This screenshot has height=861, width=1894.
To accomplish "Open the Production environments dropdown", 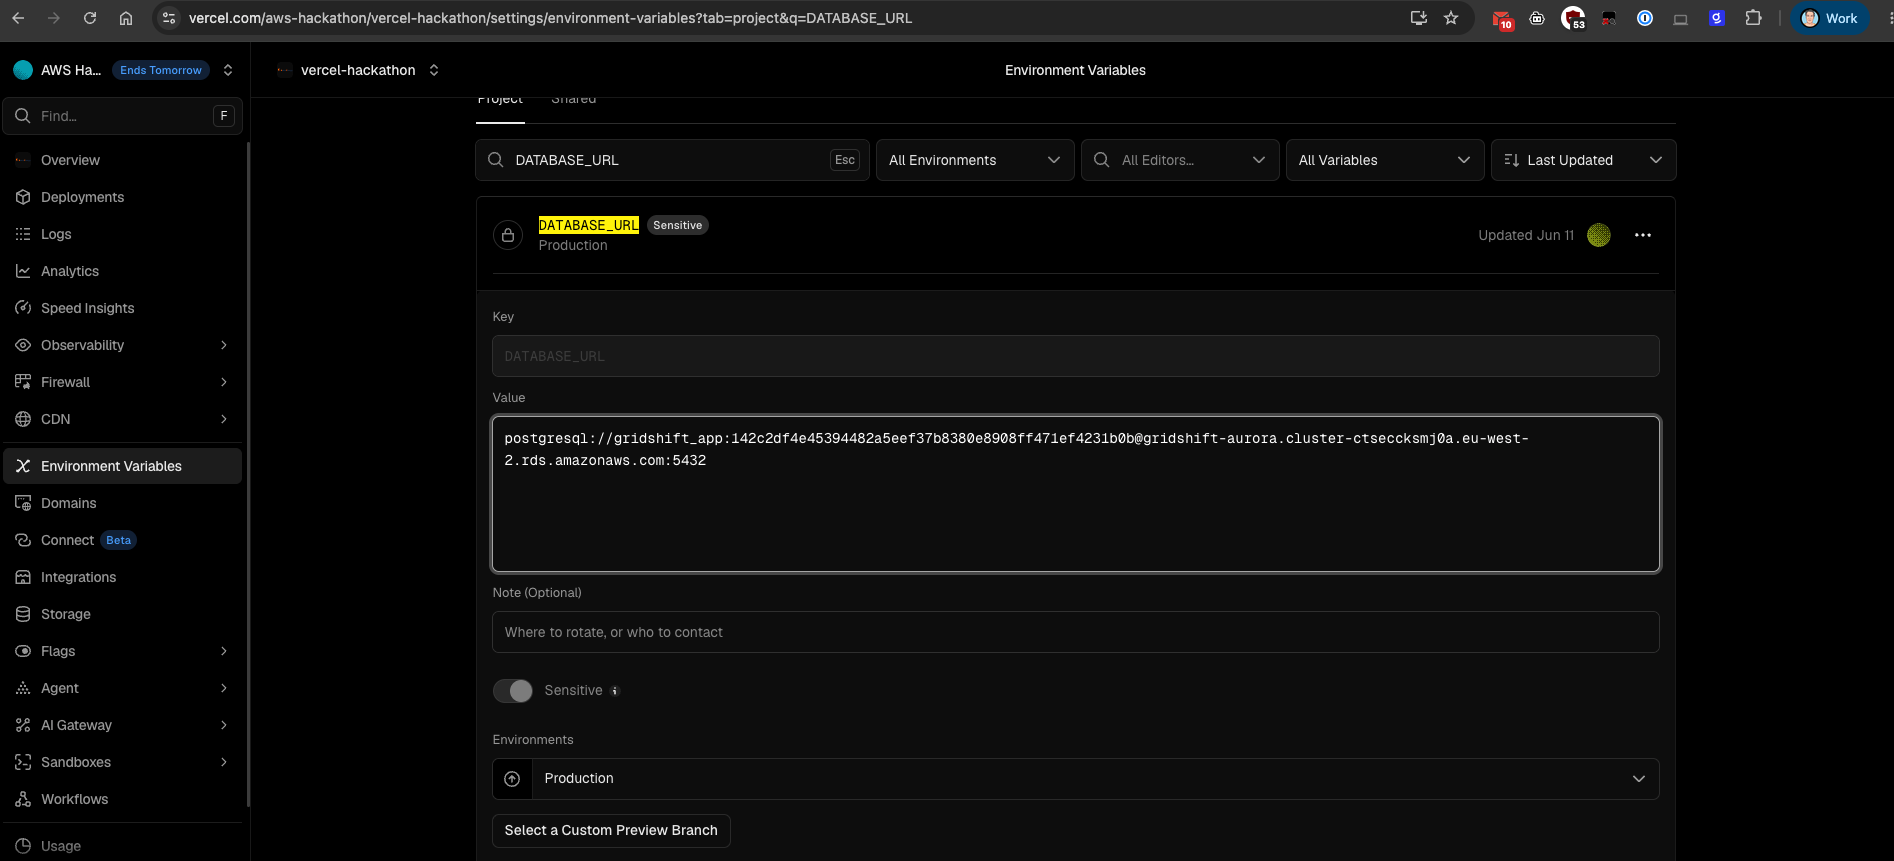I will pyautogui.click(x=1076, y=779).
